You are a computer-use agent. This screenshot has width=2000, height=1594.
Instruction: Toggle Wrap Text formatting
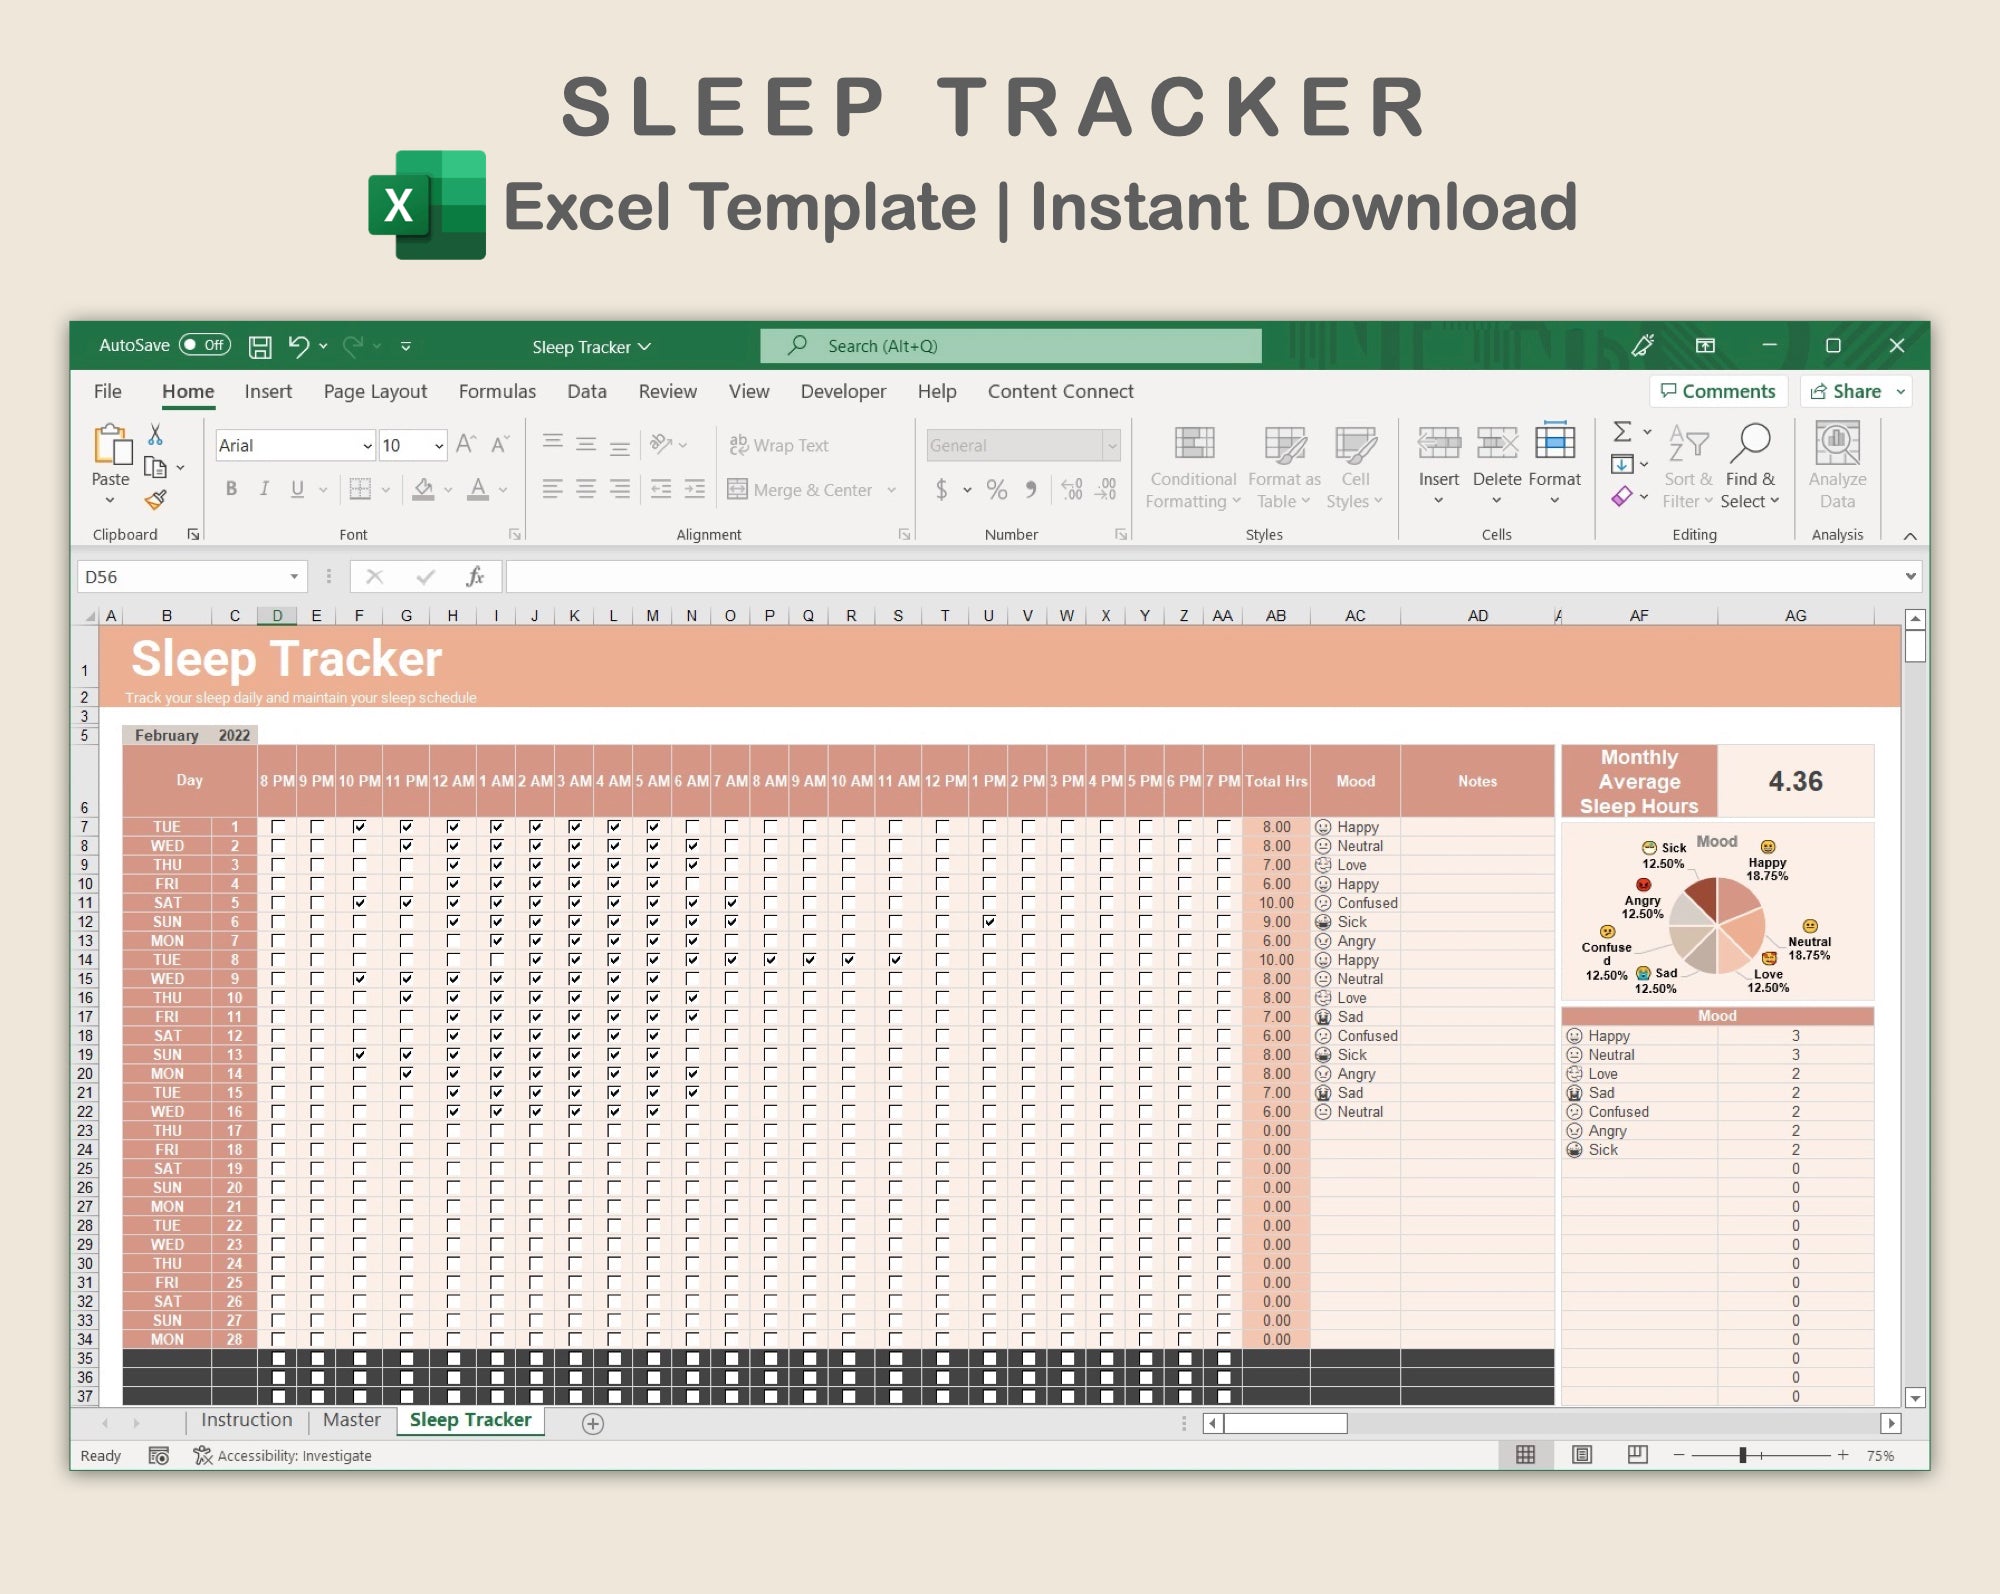pos(780,445)
